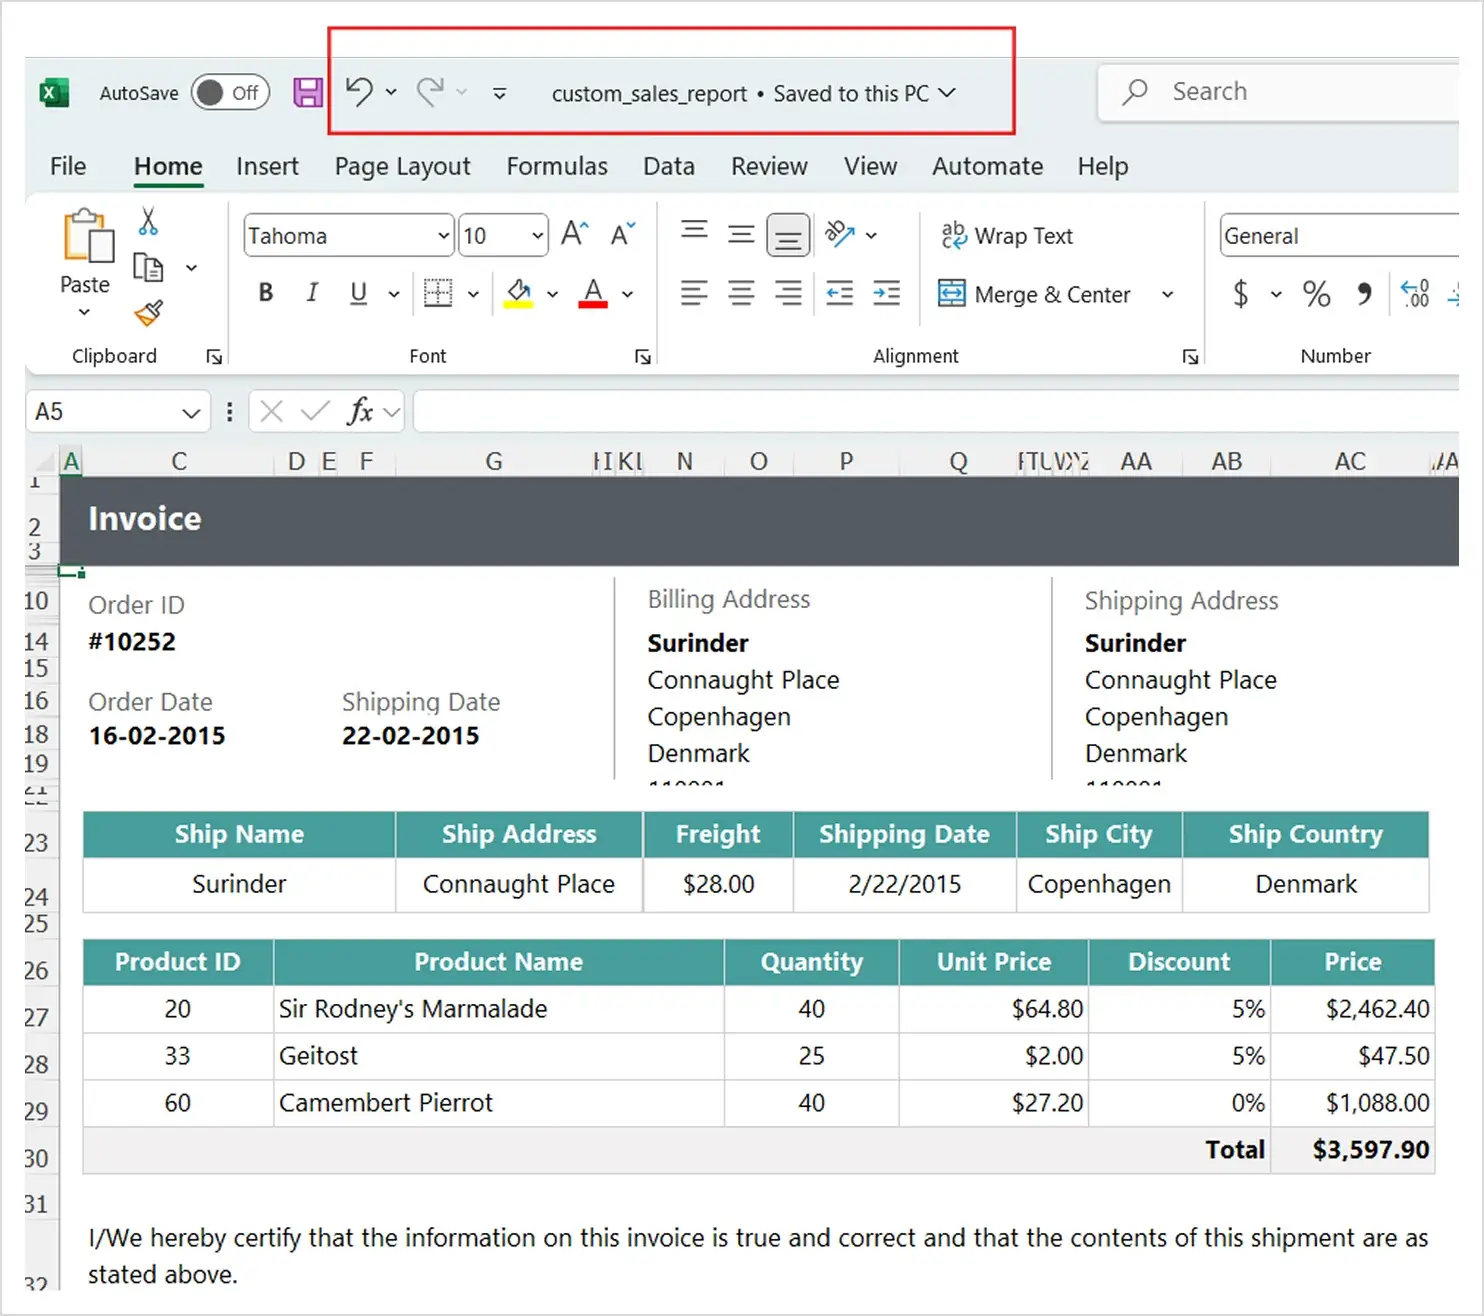Click the Top Align icon
Screen dimensions: 1484x1316
click(x=694, y=232)
